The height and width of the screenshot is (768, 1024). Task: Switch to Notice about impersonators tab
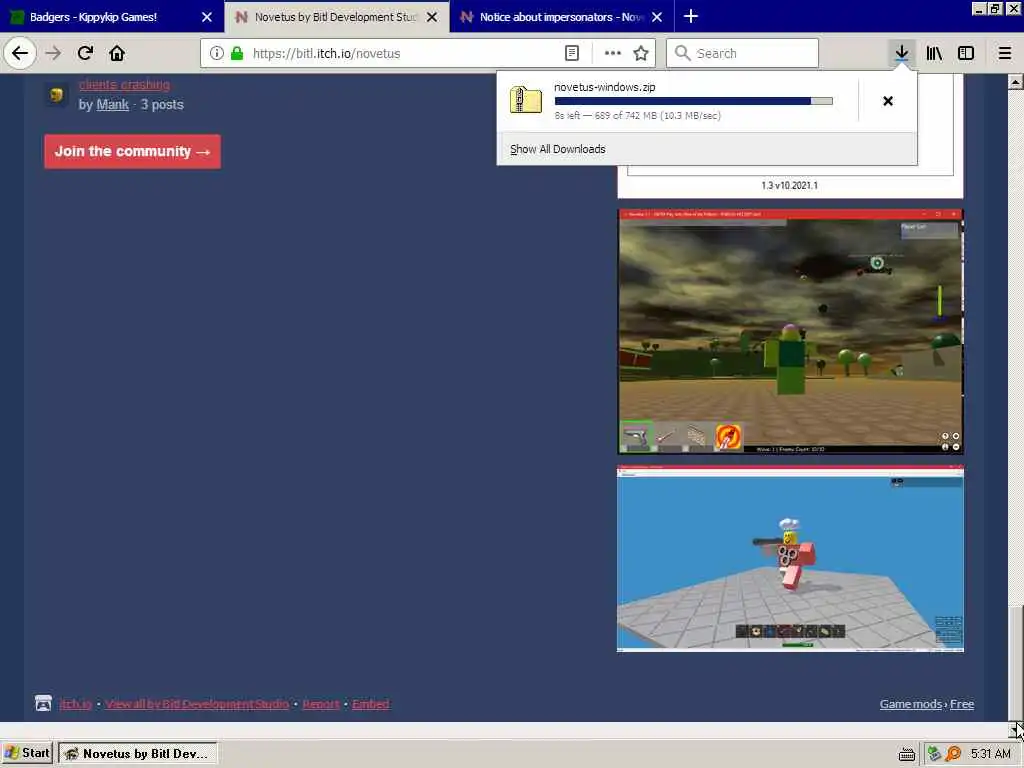pos(562,17)
